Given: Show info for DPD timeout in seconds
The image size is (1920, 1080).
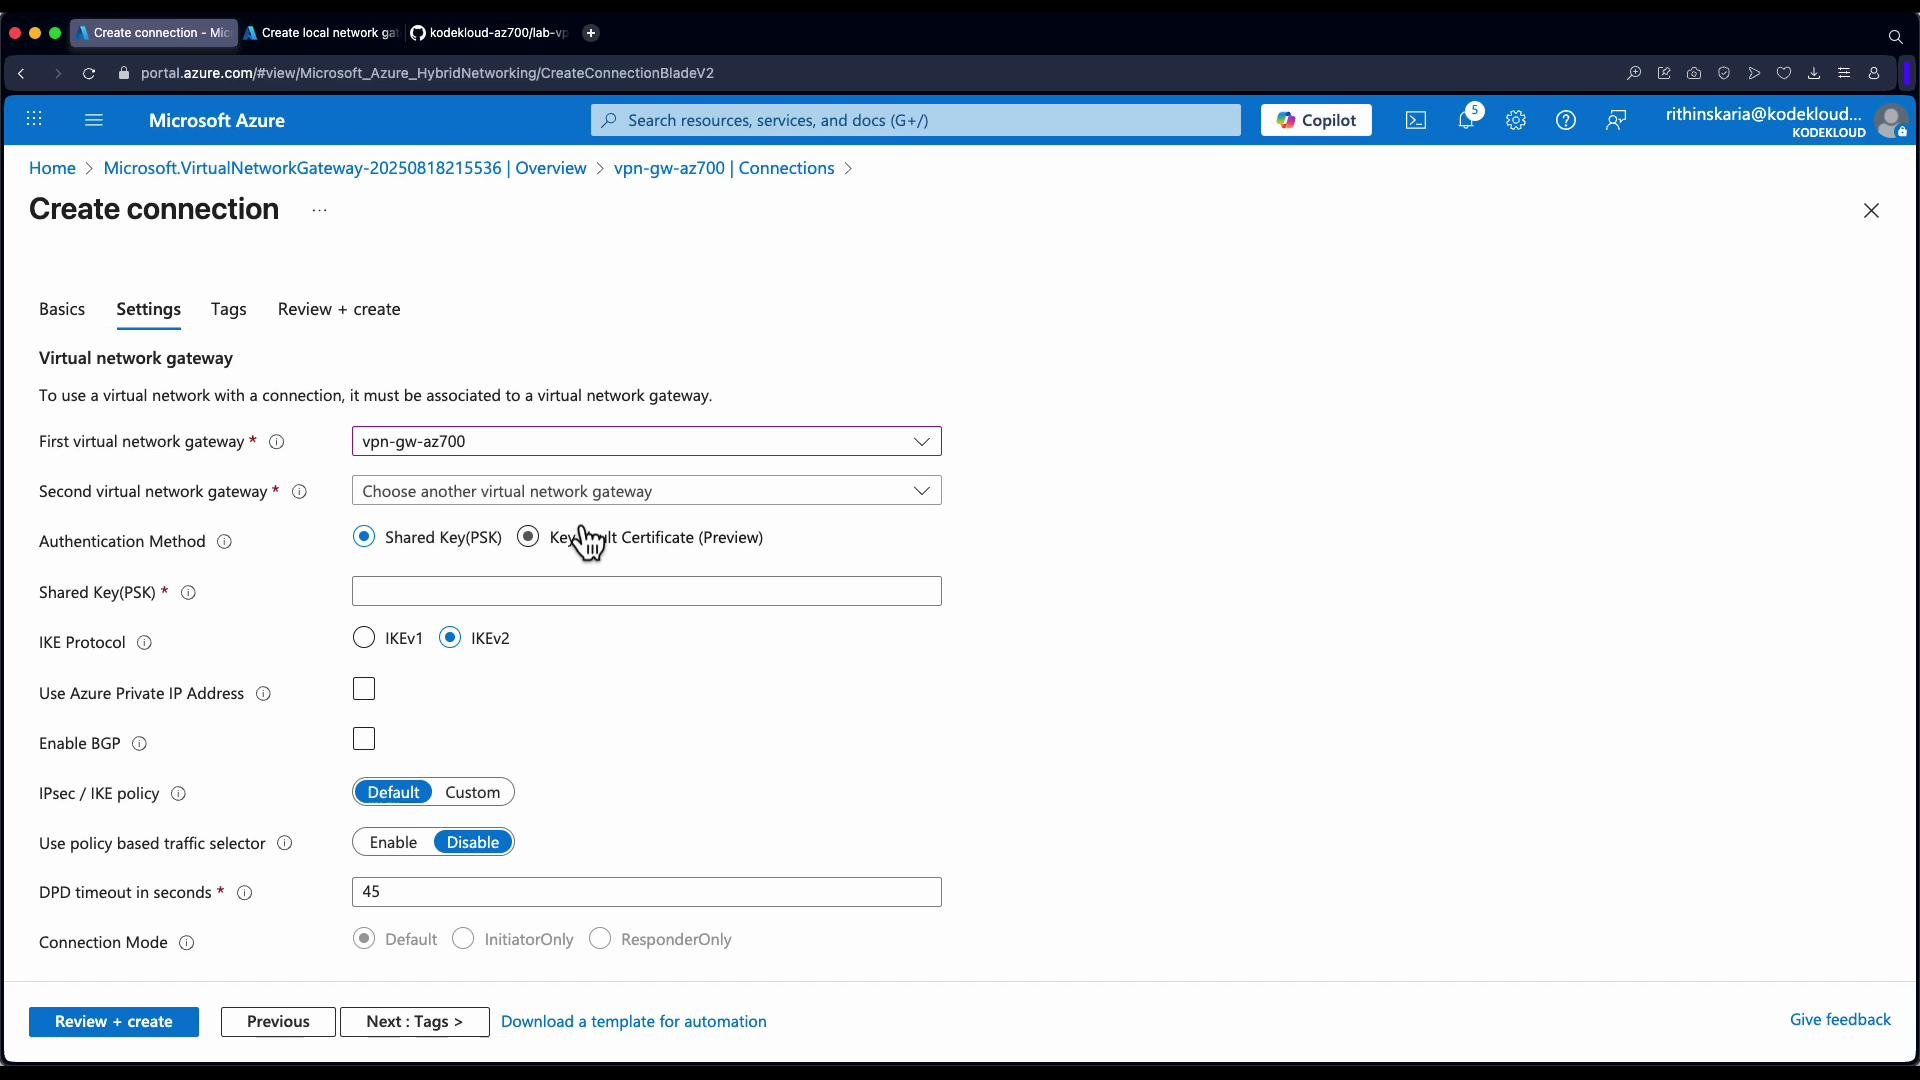Looking at the screenshot, I should pos(245,893).
